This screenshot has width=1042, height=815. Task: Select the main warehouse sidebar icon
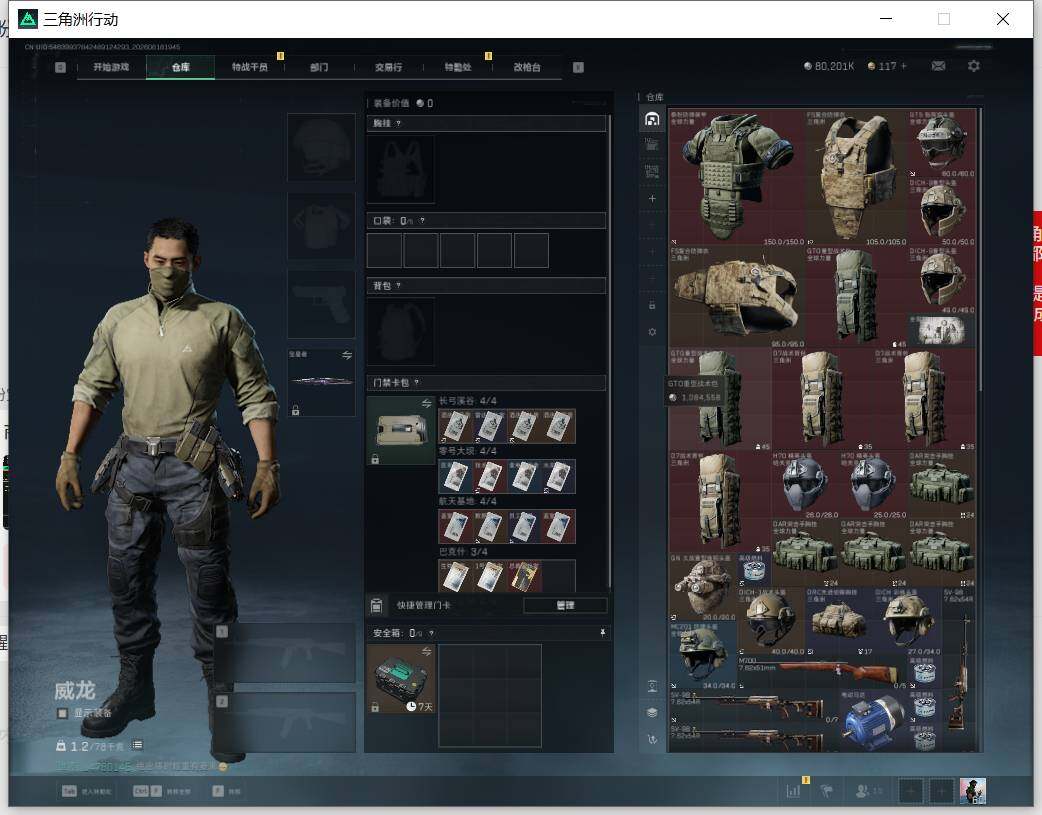click(652, 119)
